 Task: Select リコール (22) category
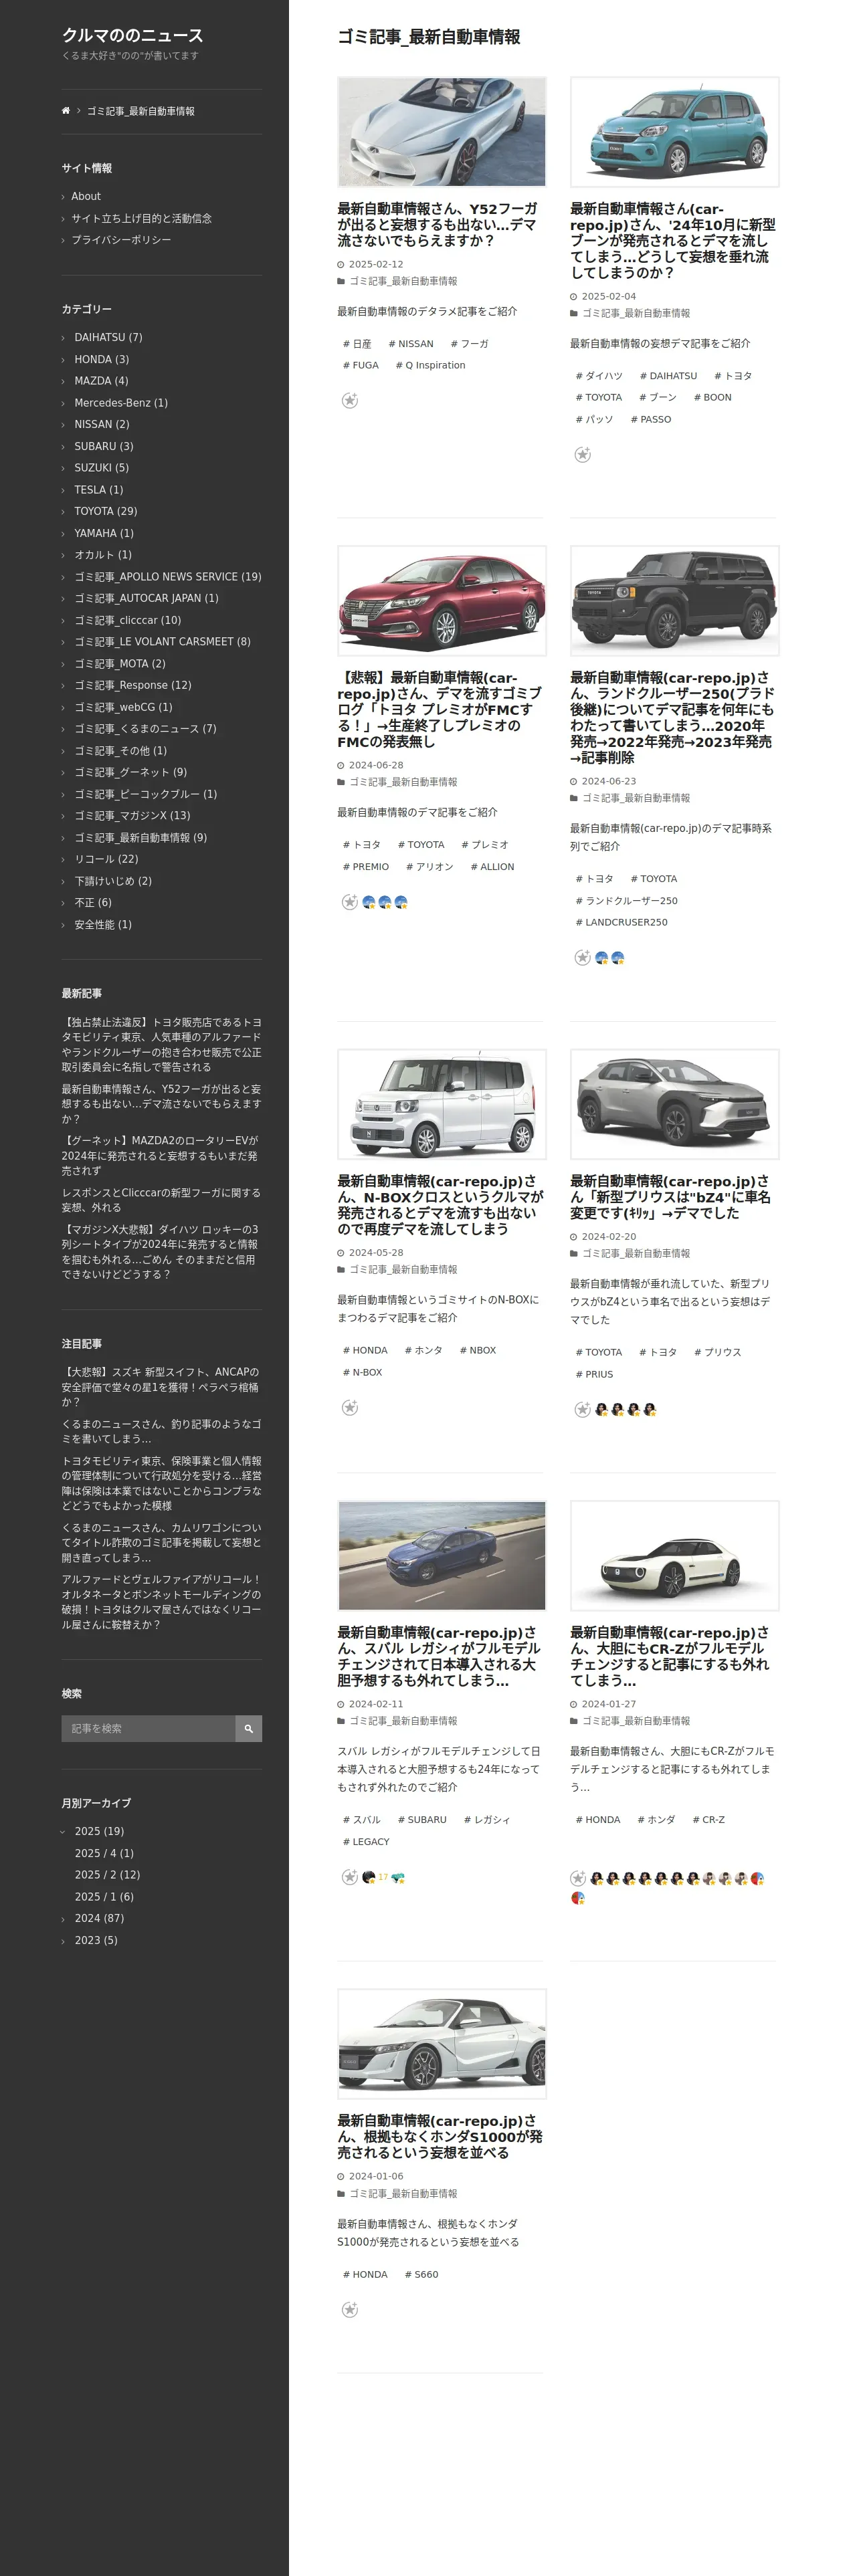tap(106, 860)
